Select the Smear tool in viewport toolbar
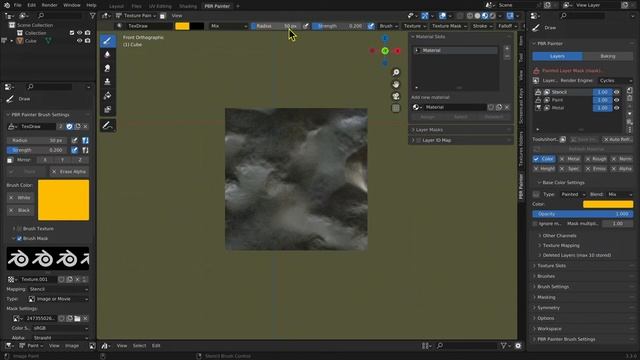The height and width of the screenshot is (360, 640). coord(108,68)
